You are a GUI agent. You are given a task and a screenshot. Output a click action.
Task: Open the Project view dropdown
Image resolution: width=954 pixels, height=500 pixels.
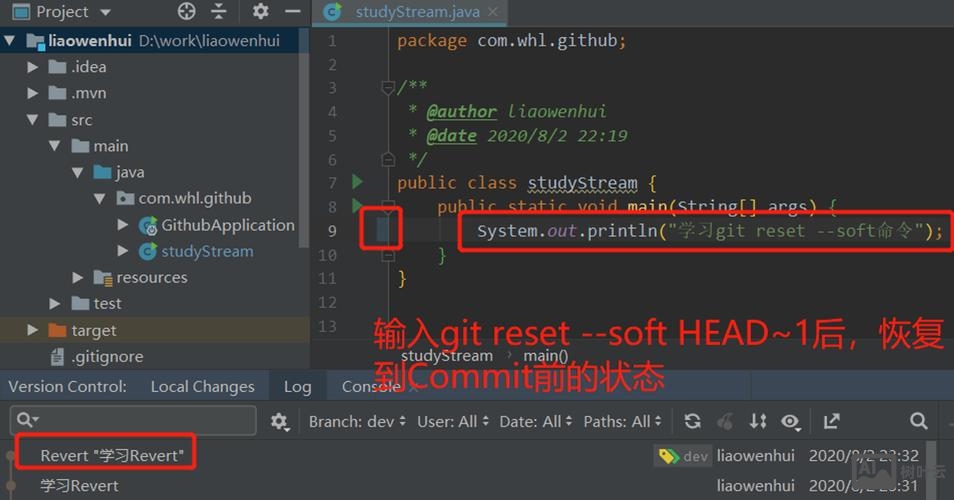(x=105, y=12)
